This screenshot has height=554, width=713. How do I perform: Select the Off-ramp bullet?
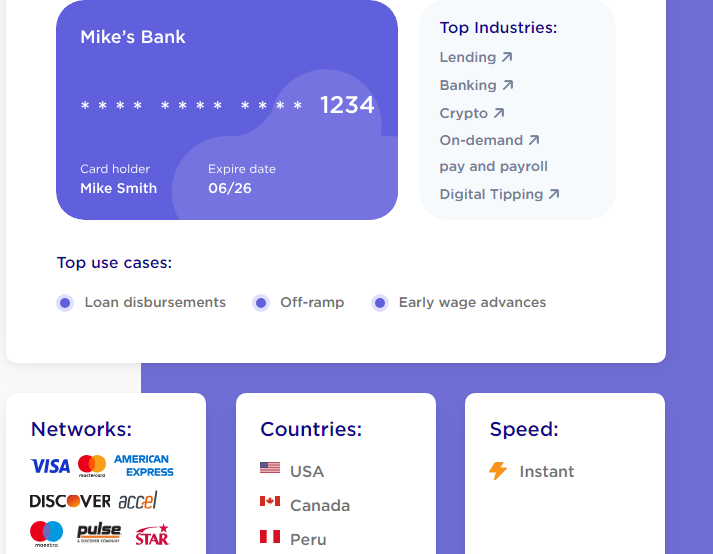(261, 303)
